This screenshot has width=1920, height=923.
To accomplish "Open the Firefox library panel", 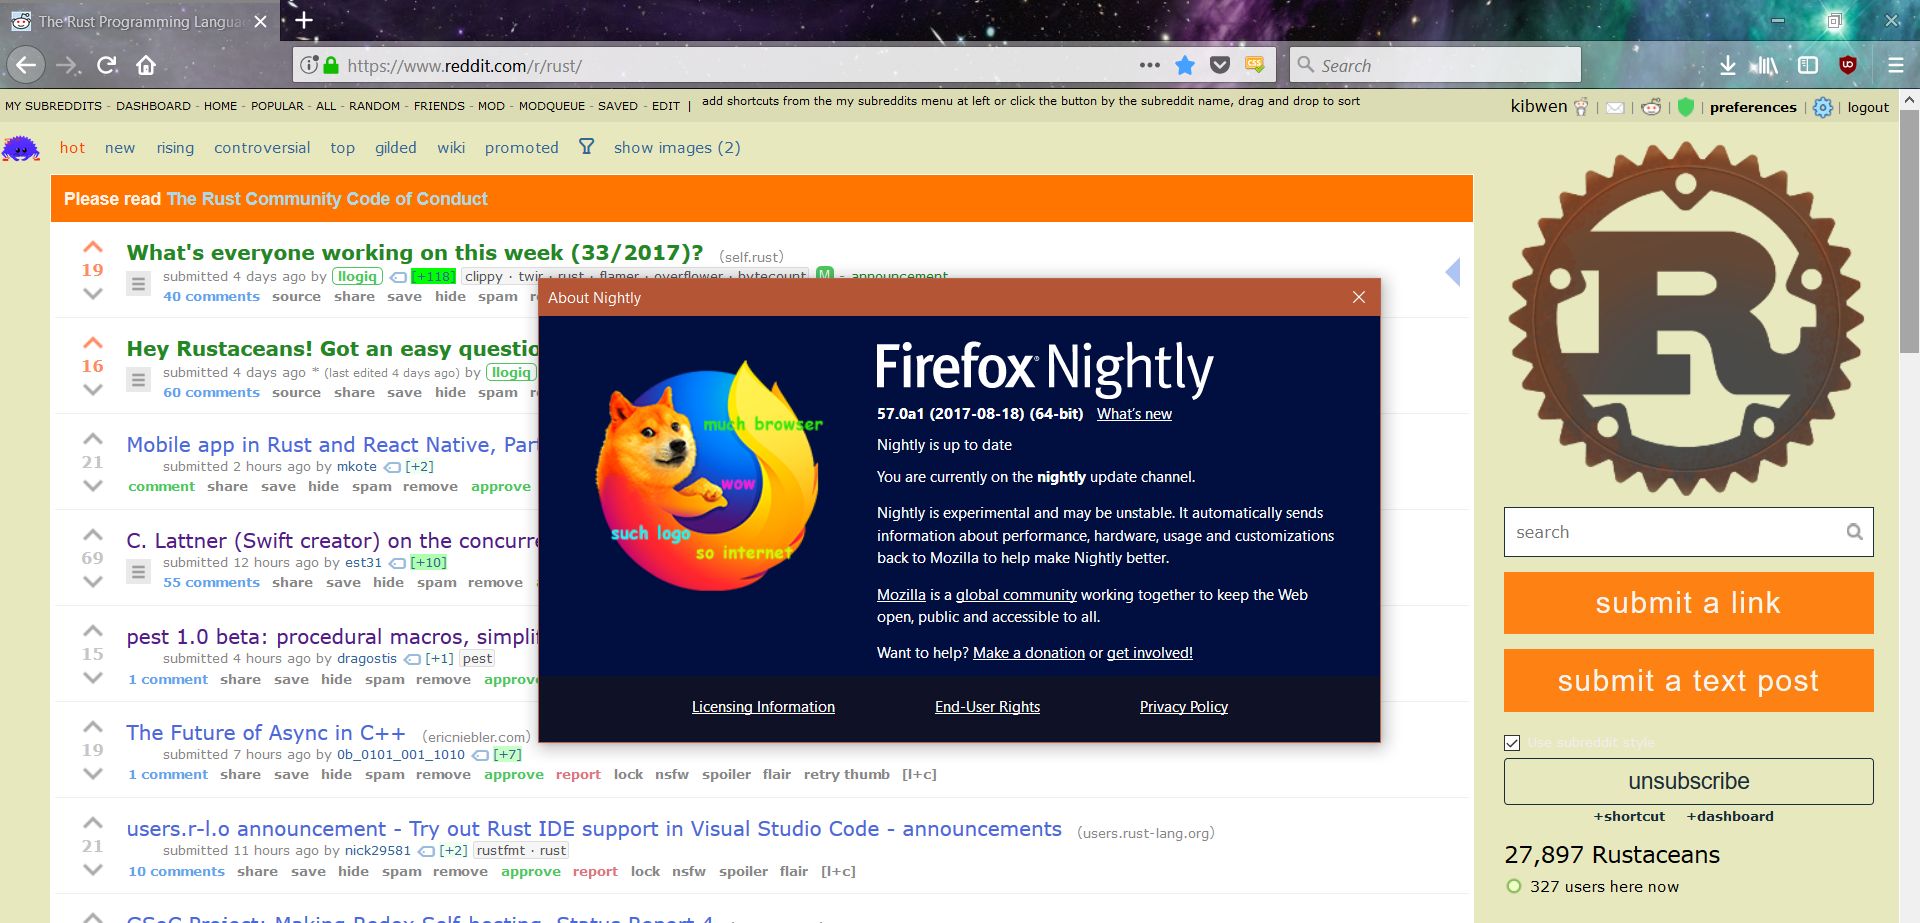I will pos(1765,64).
